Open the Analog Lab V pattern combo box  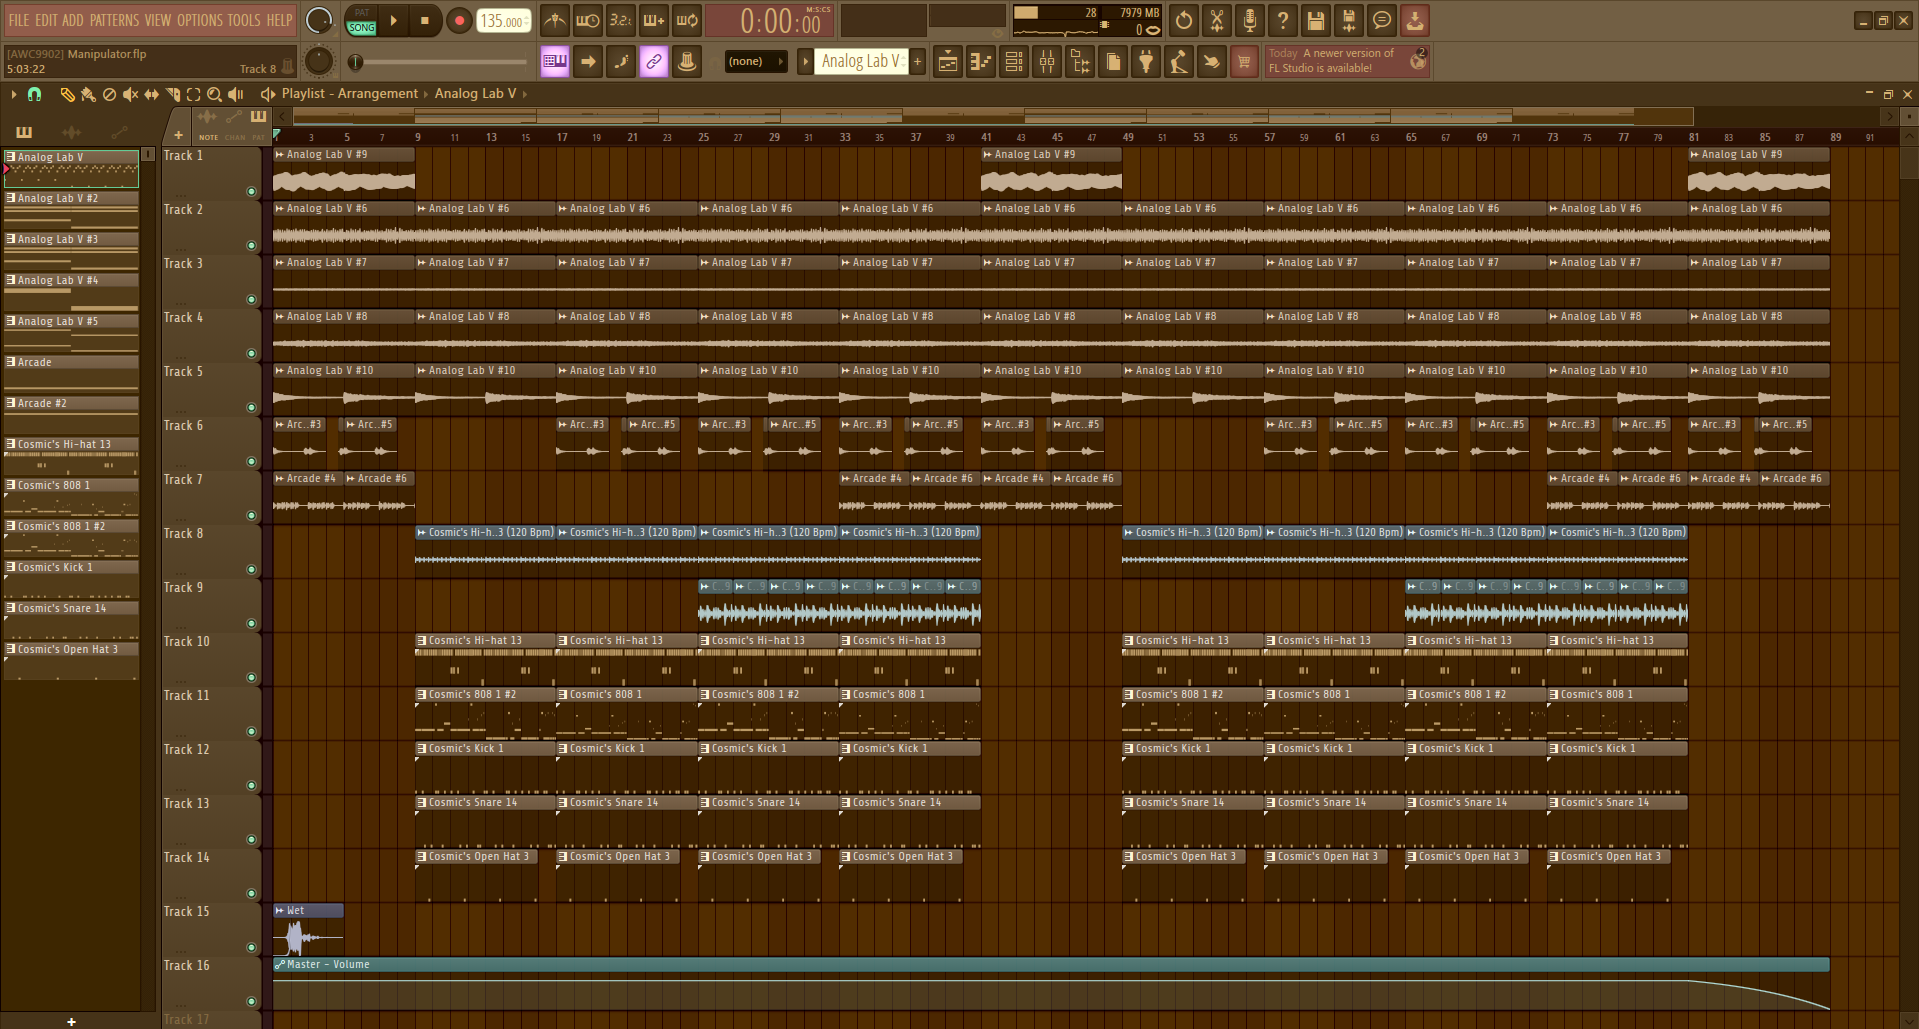pyautogui.click(x=860, y=62)
